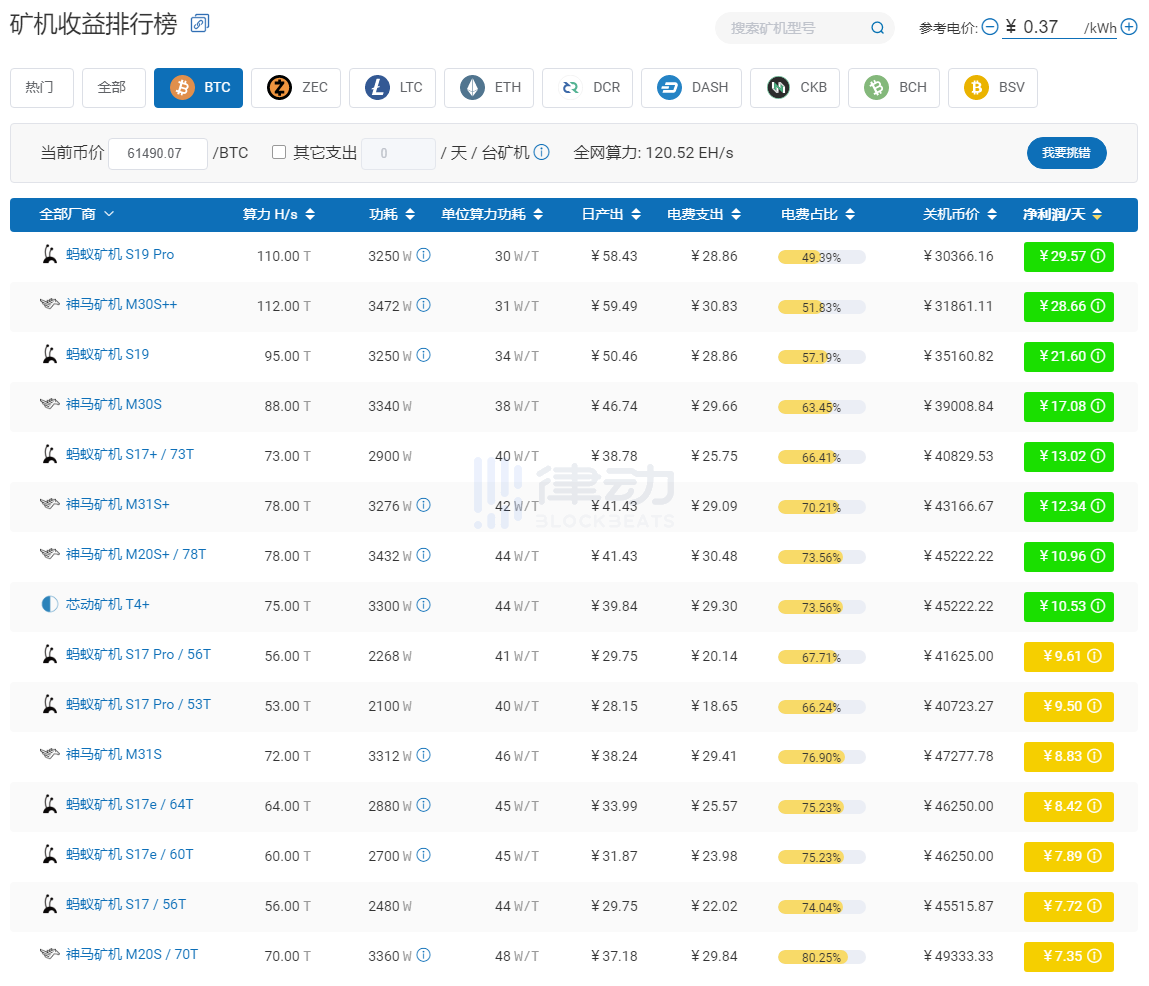Viewport: 1149px width, 986px height.
Task: Switch to the 全部 tab
Action: click(114, 88)
